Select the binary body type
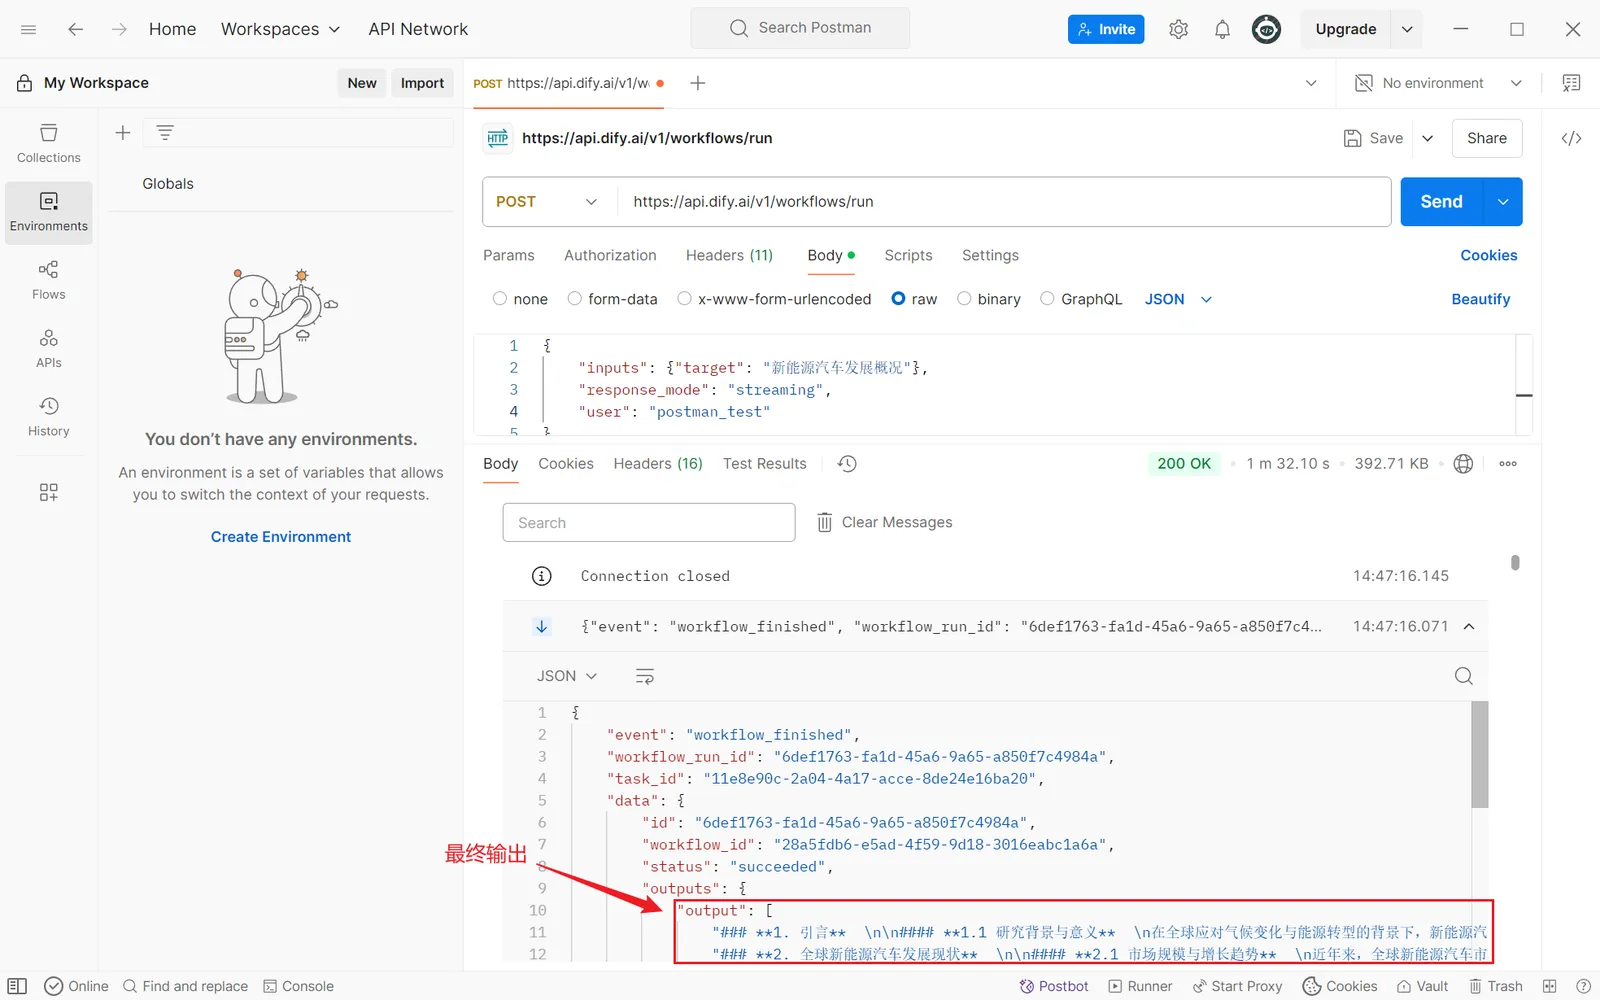 tap(964, 299)
